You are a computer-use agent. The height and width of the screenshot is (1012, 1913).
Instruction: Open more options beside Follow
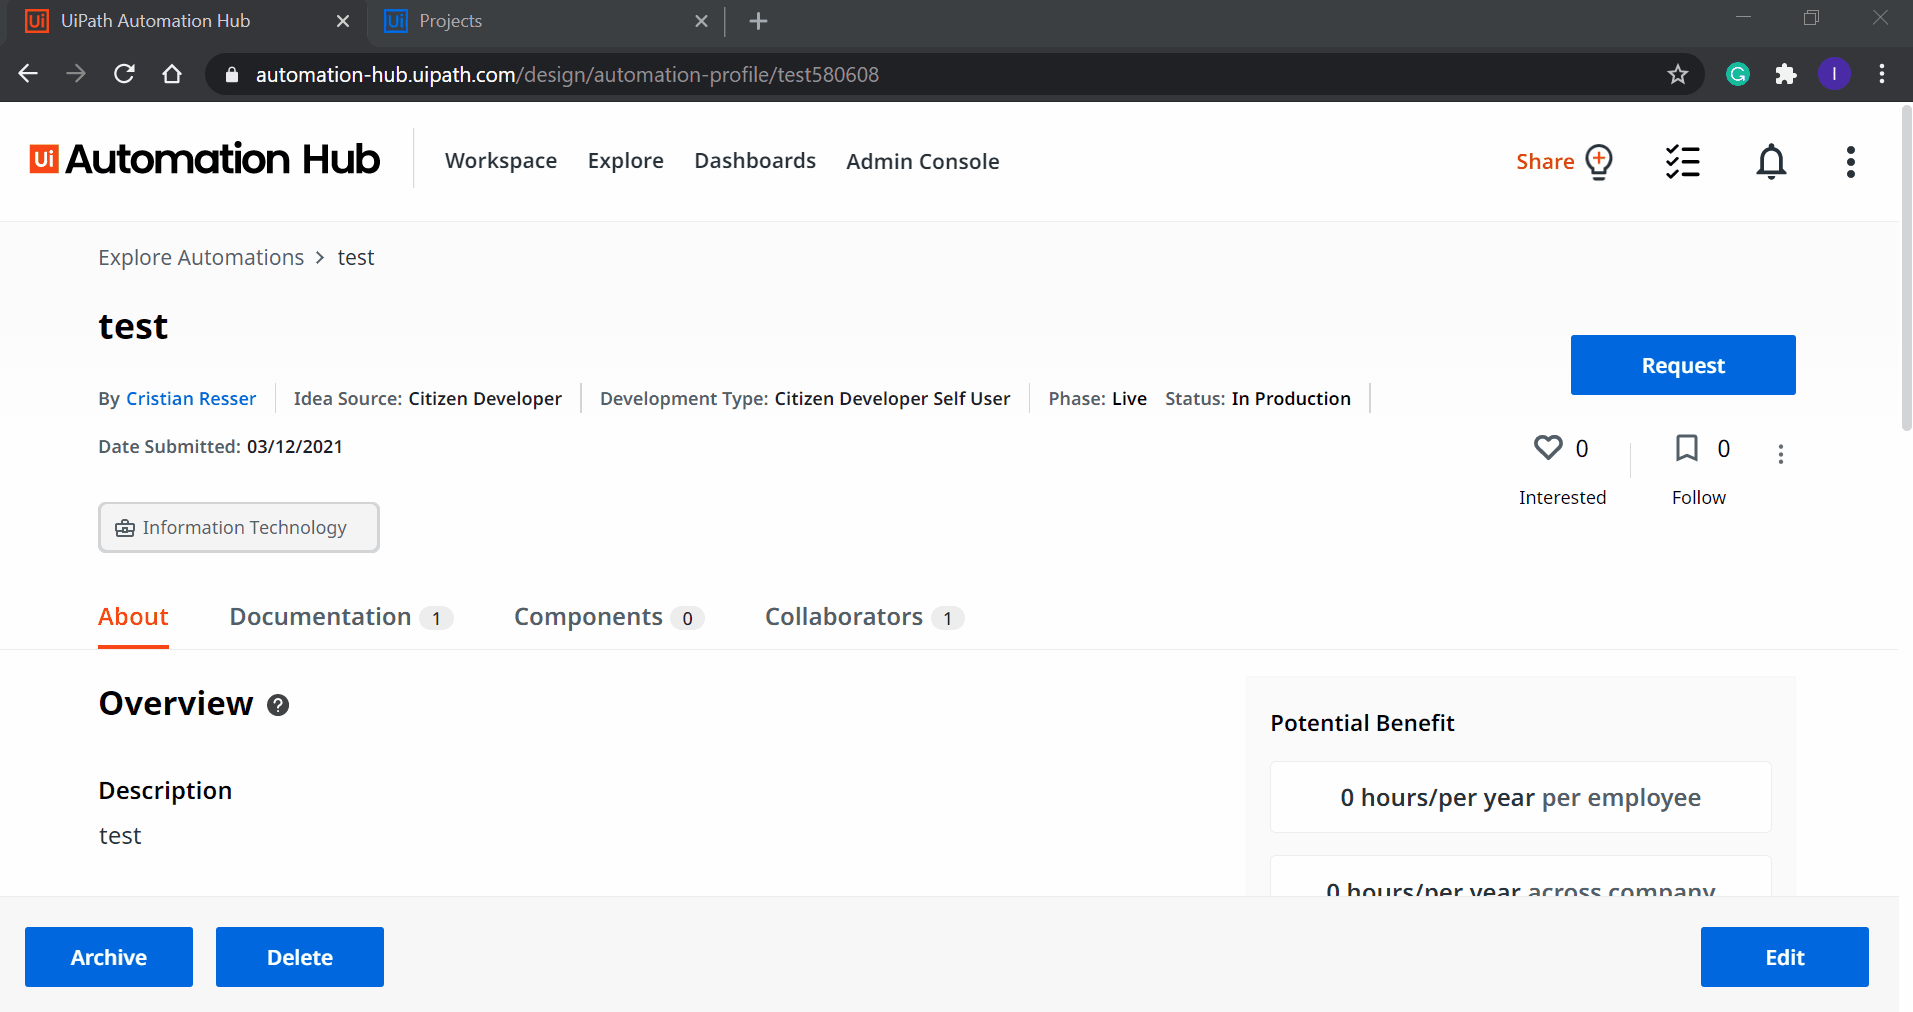(1781, 454)
